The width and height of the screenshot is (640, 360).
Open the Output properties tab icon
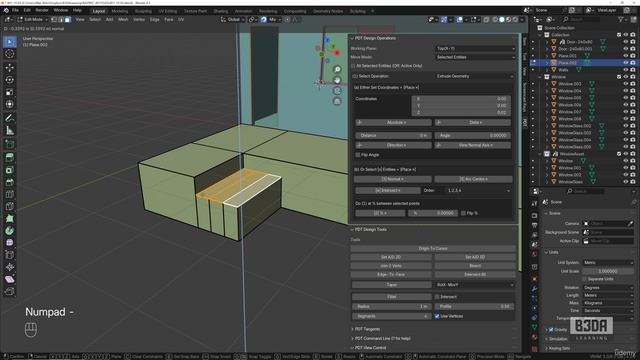[x=534, y=225]
